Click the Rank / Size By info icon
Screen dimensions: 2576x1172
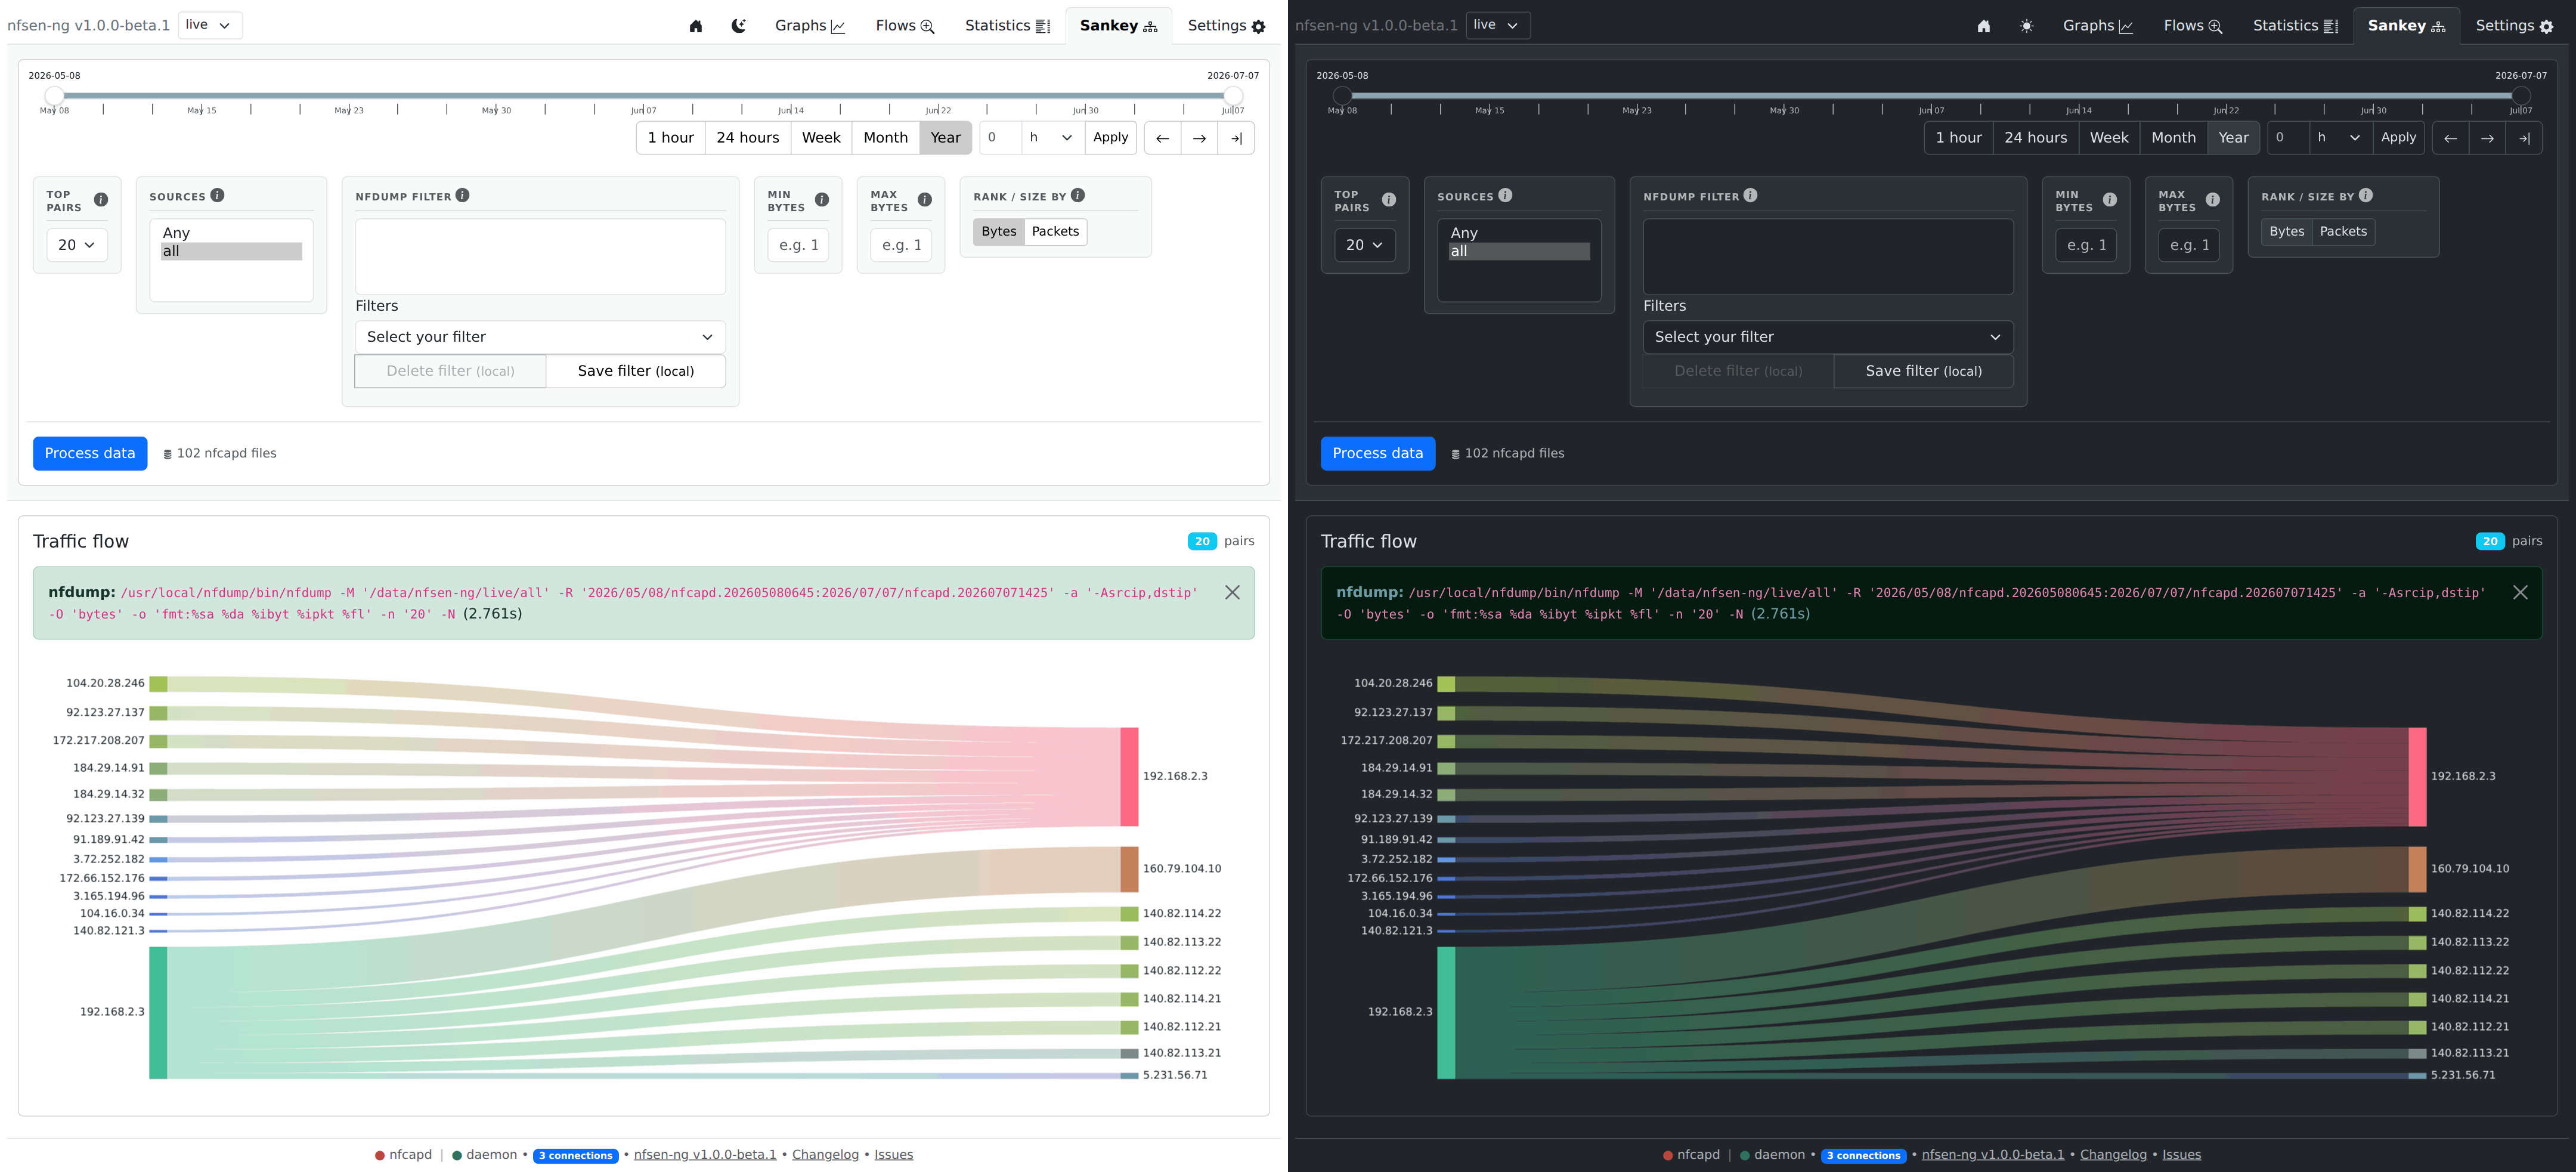(1077, 196)
